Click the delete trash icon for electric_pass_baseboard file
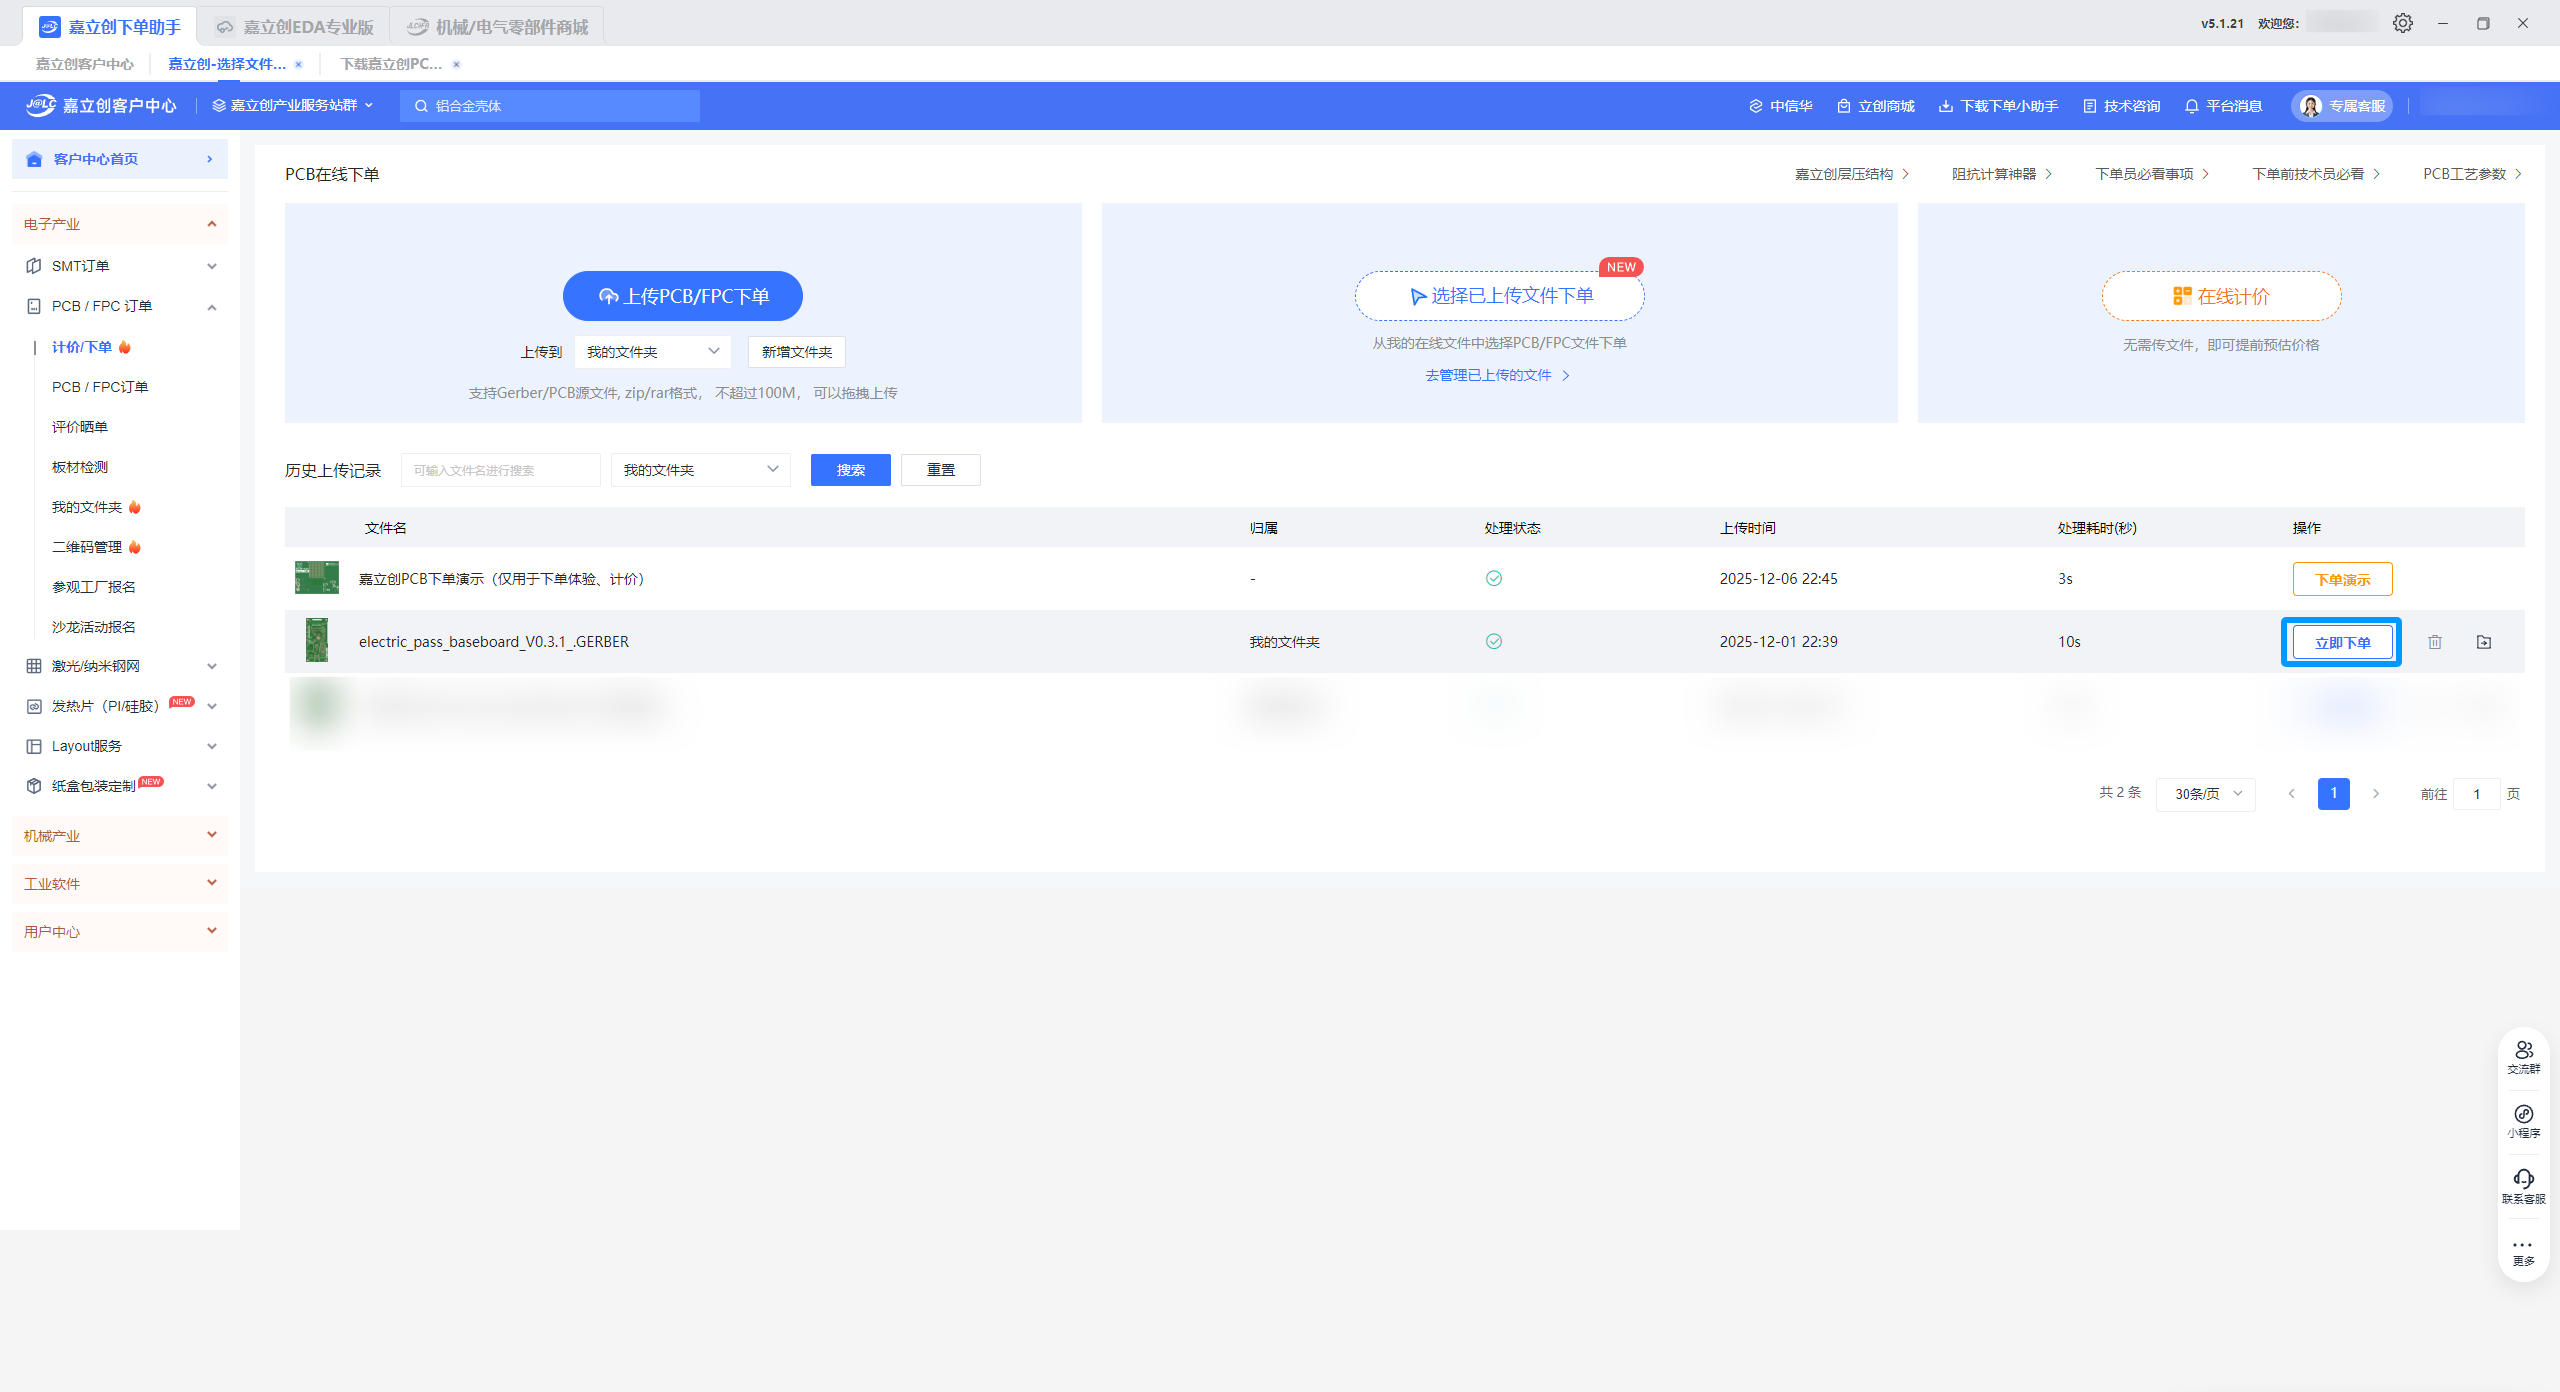This screenshot has height=1392, width=2560. (x=2434, y=642)
